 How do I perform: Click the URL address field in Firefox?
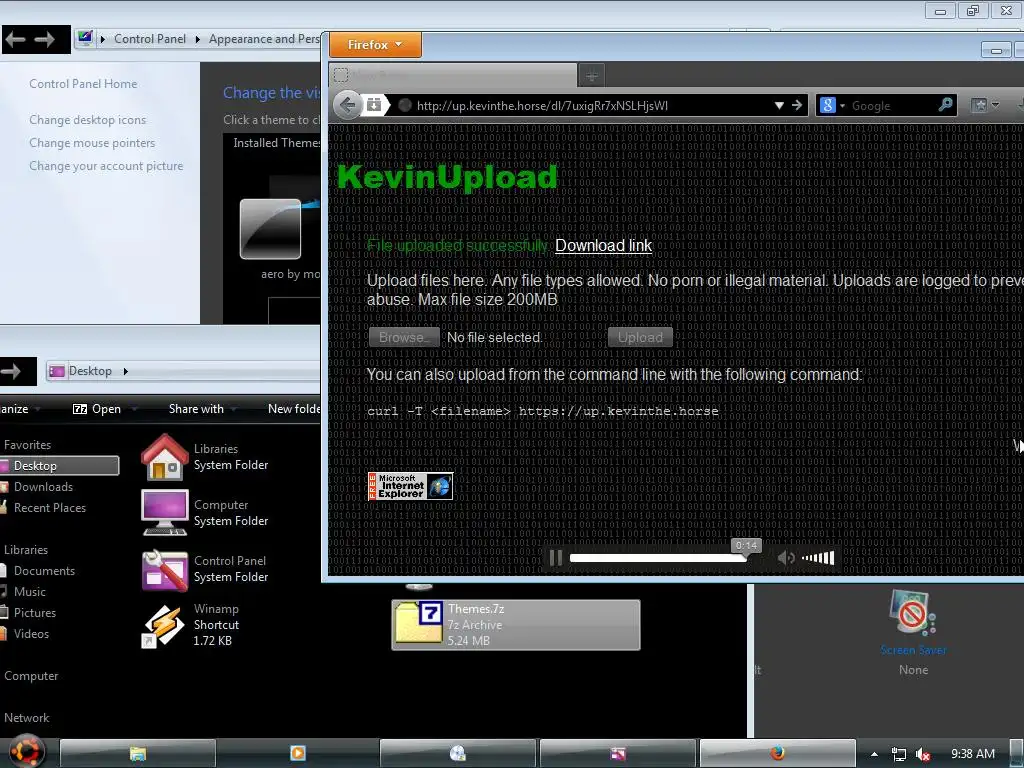click(x=590, y=106)
